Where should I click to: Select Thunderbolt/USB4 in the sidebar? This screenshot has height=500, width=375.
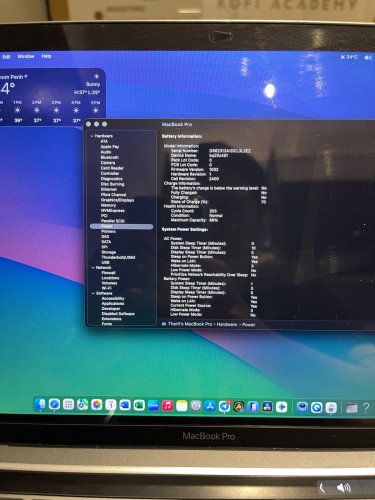(x=118, y=257)
